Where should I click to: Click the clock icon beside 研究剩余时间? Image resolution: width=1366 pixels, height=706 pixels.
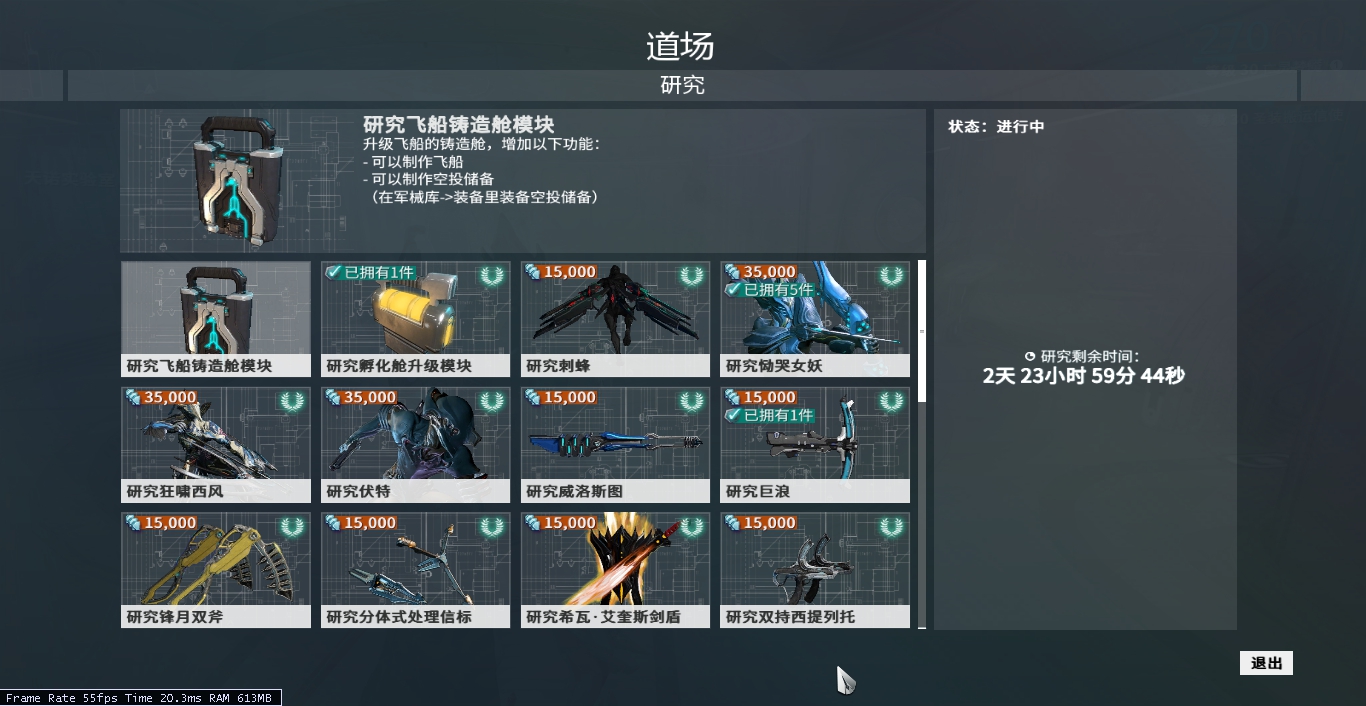point(1030,356)
